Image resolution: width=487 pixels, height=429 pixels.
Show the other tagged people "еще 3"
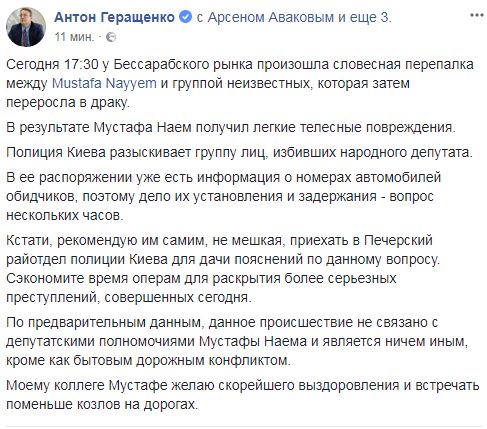369,17
